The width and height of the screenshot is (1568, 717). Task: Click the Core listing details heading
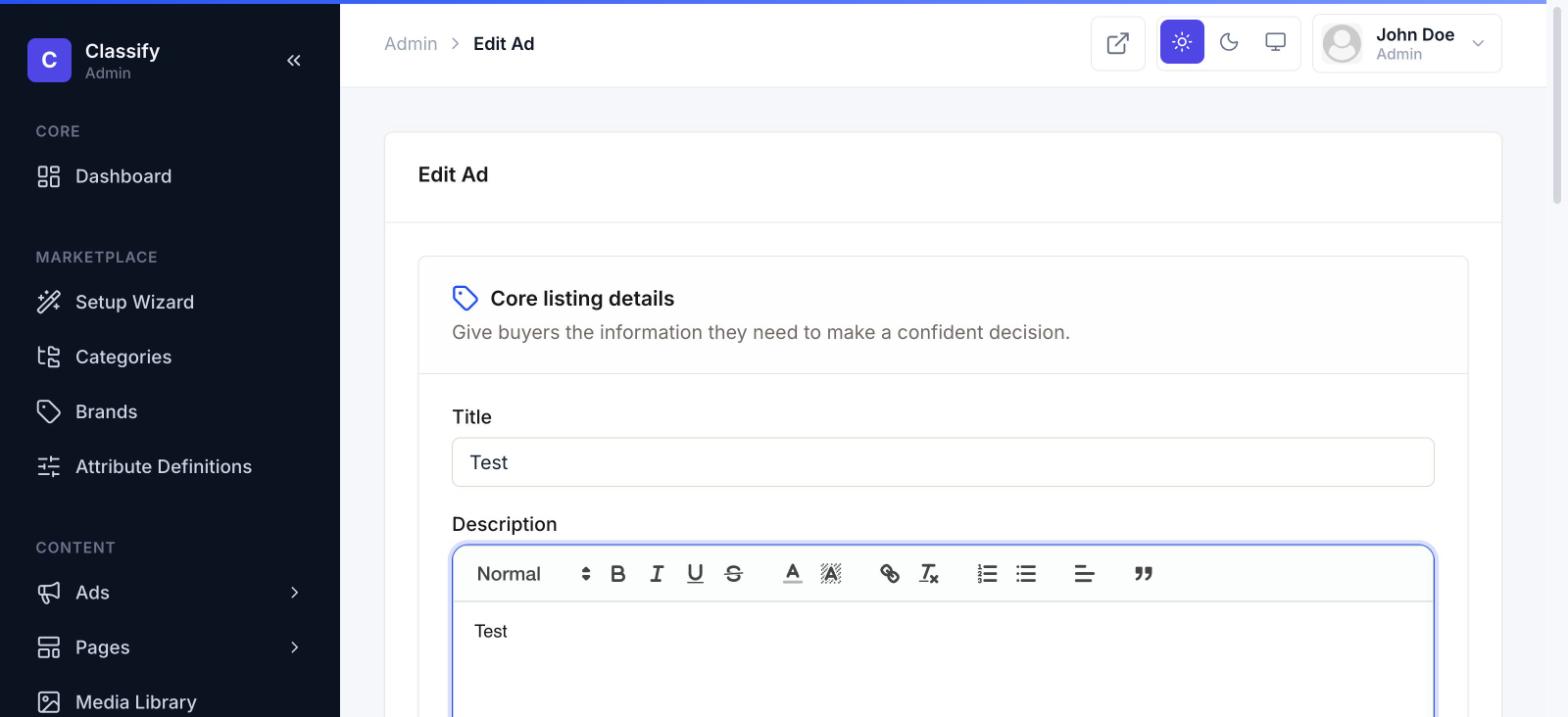point(582,299)
